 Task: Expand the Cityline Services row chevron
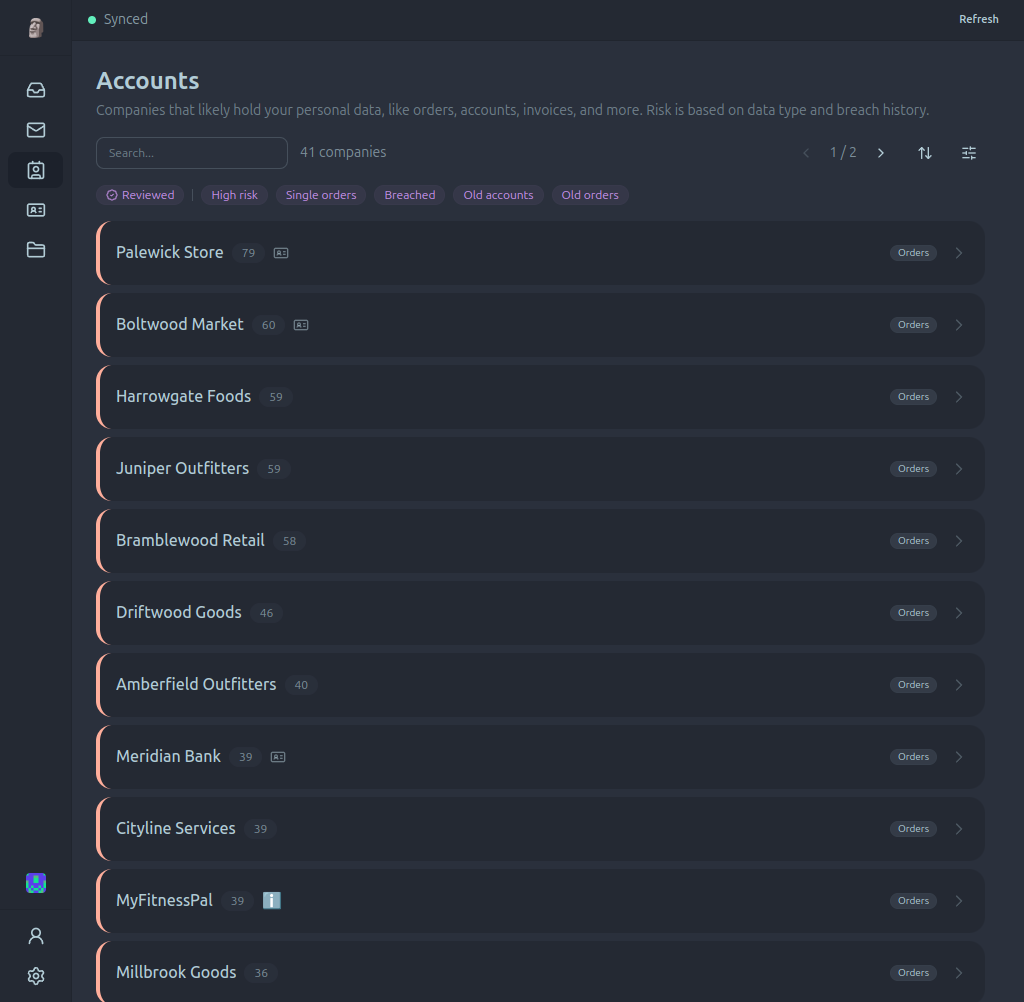(x=959, y=829)
